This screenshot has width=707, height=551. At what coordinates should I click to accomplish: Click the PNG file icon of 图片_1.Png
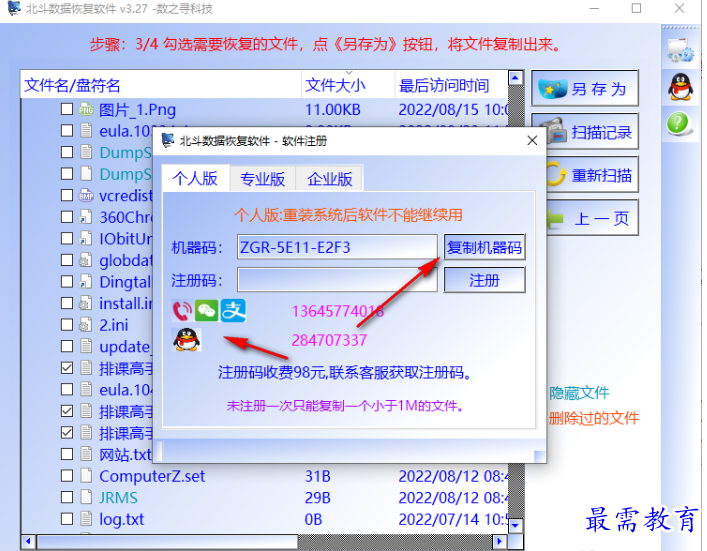86,109
